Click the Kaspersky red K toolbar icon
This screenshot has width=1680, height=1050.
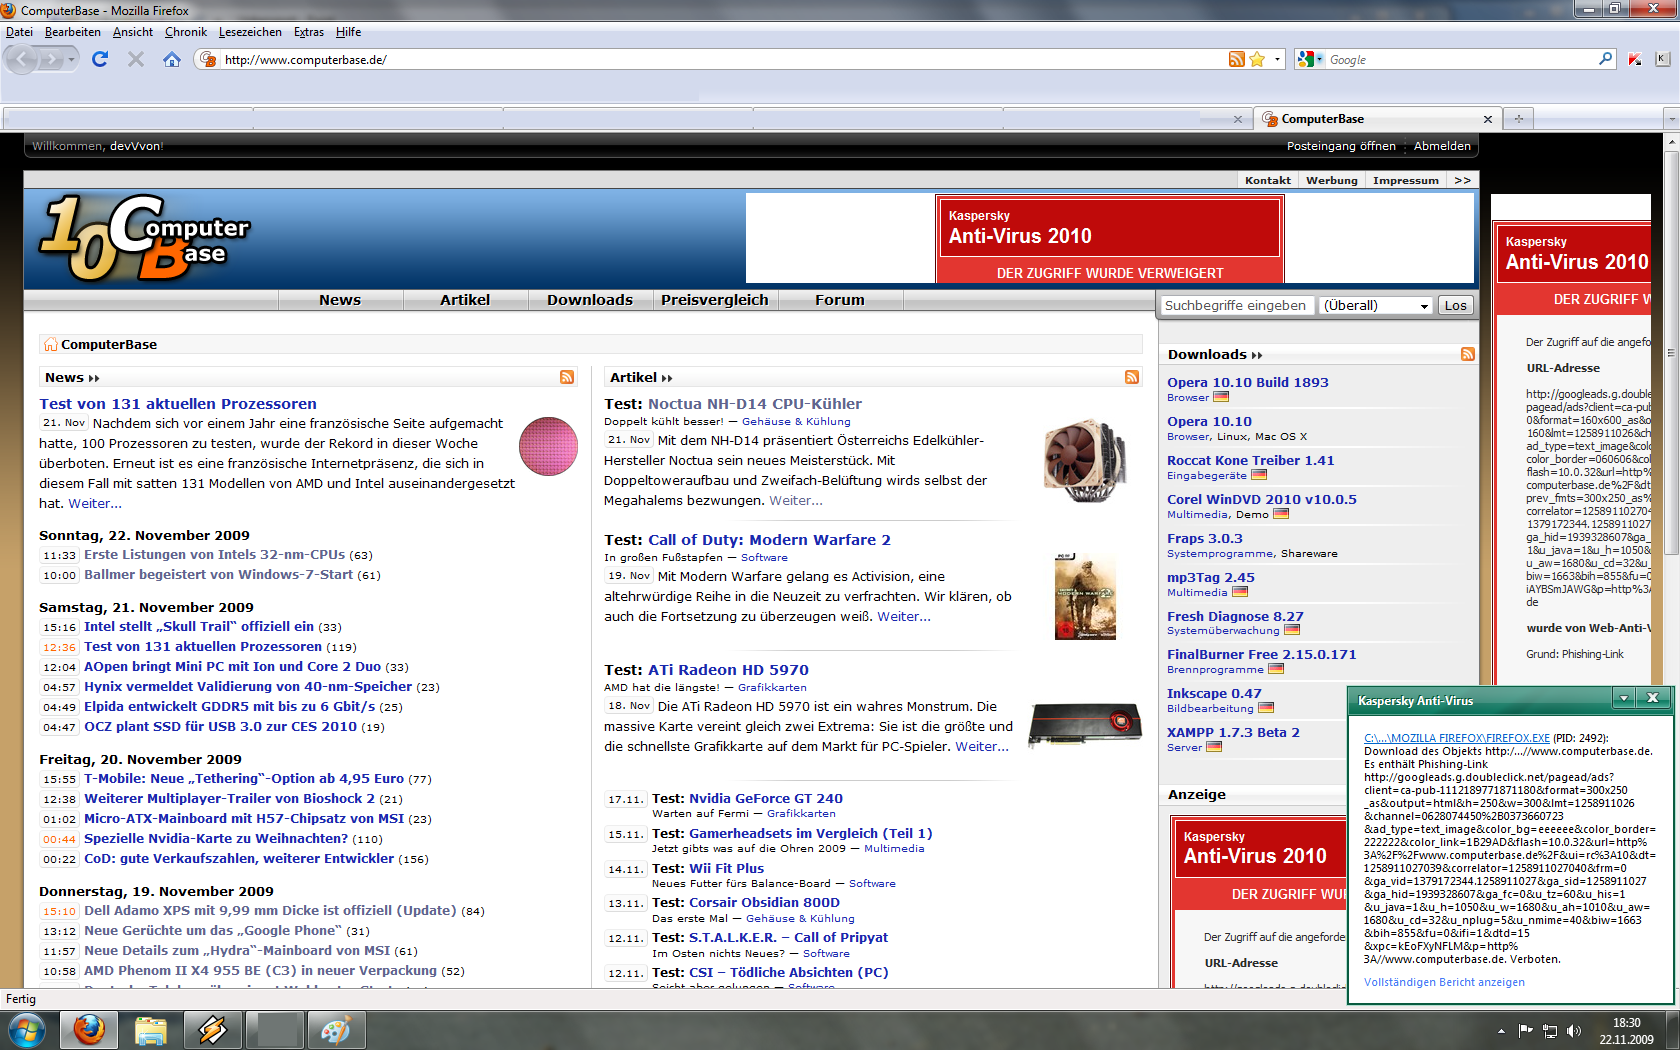point(1635,59)
